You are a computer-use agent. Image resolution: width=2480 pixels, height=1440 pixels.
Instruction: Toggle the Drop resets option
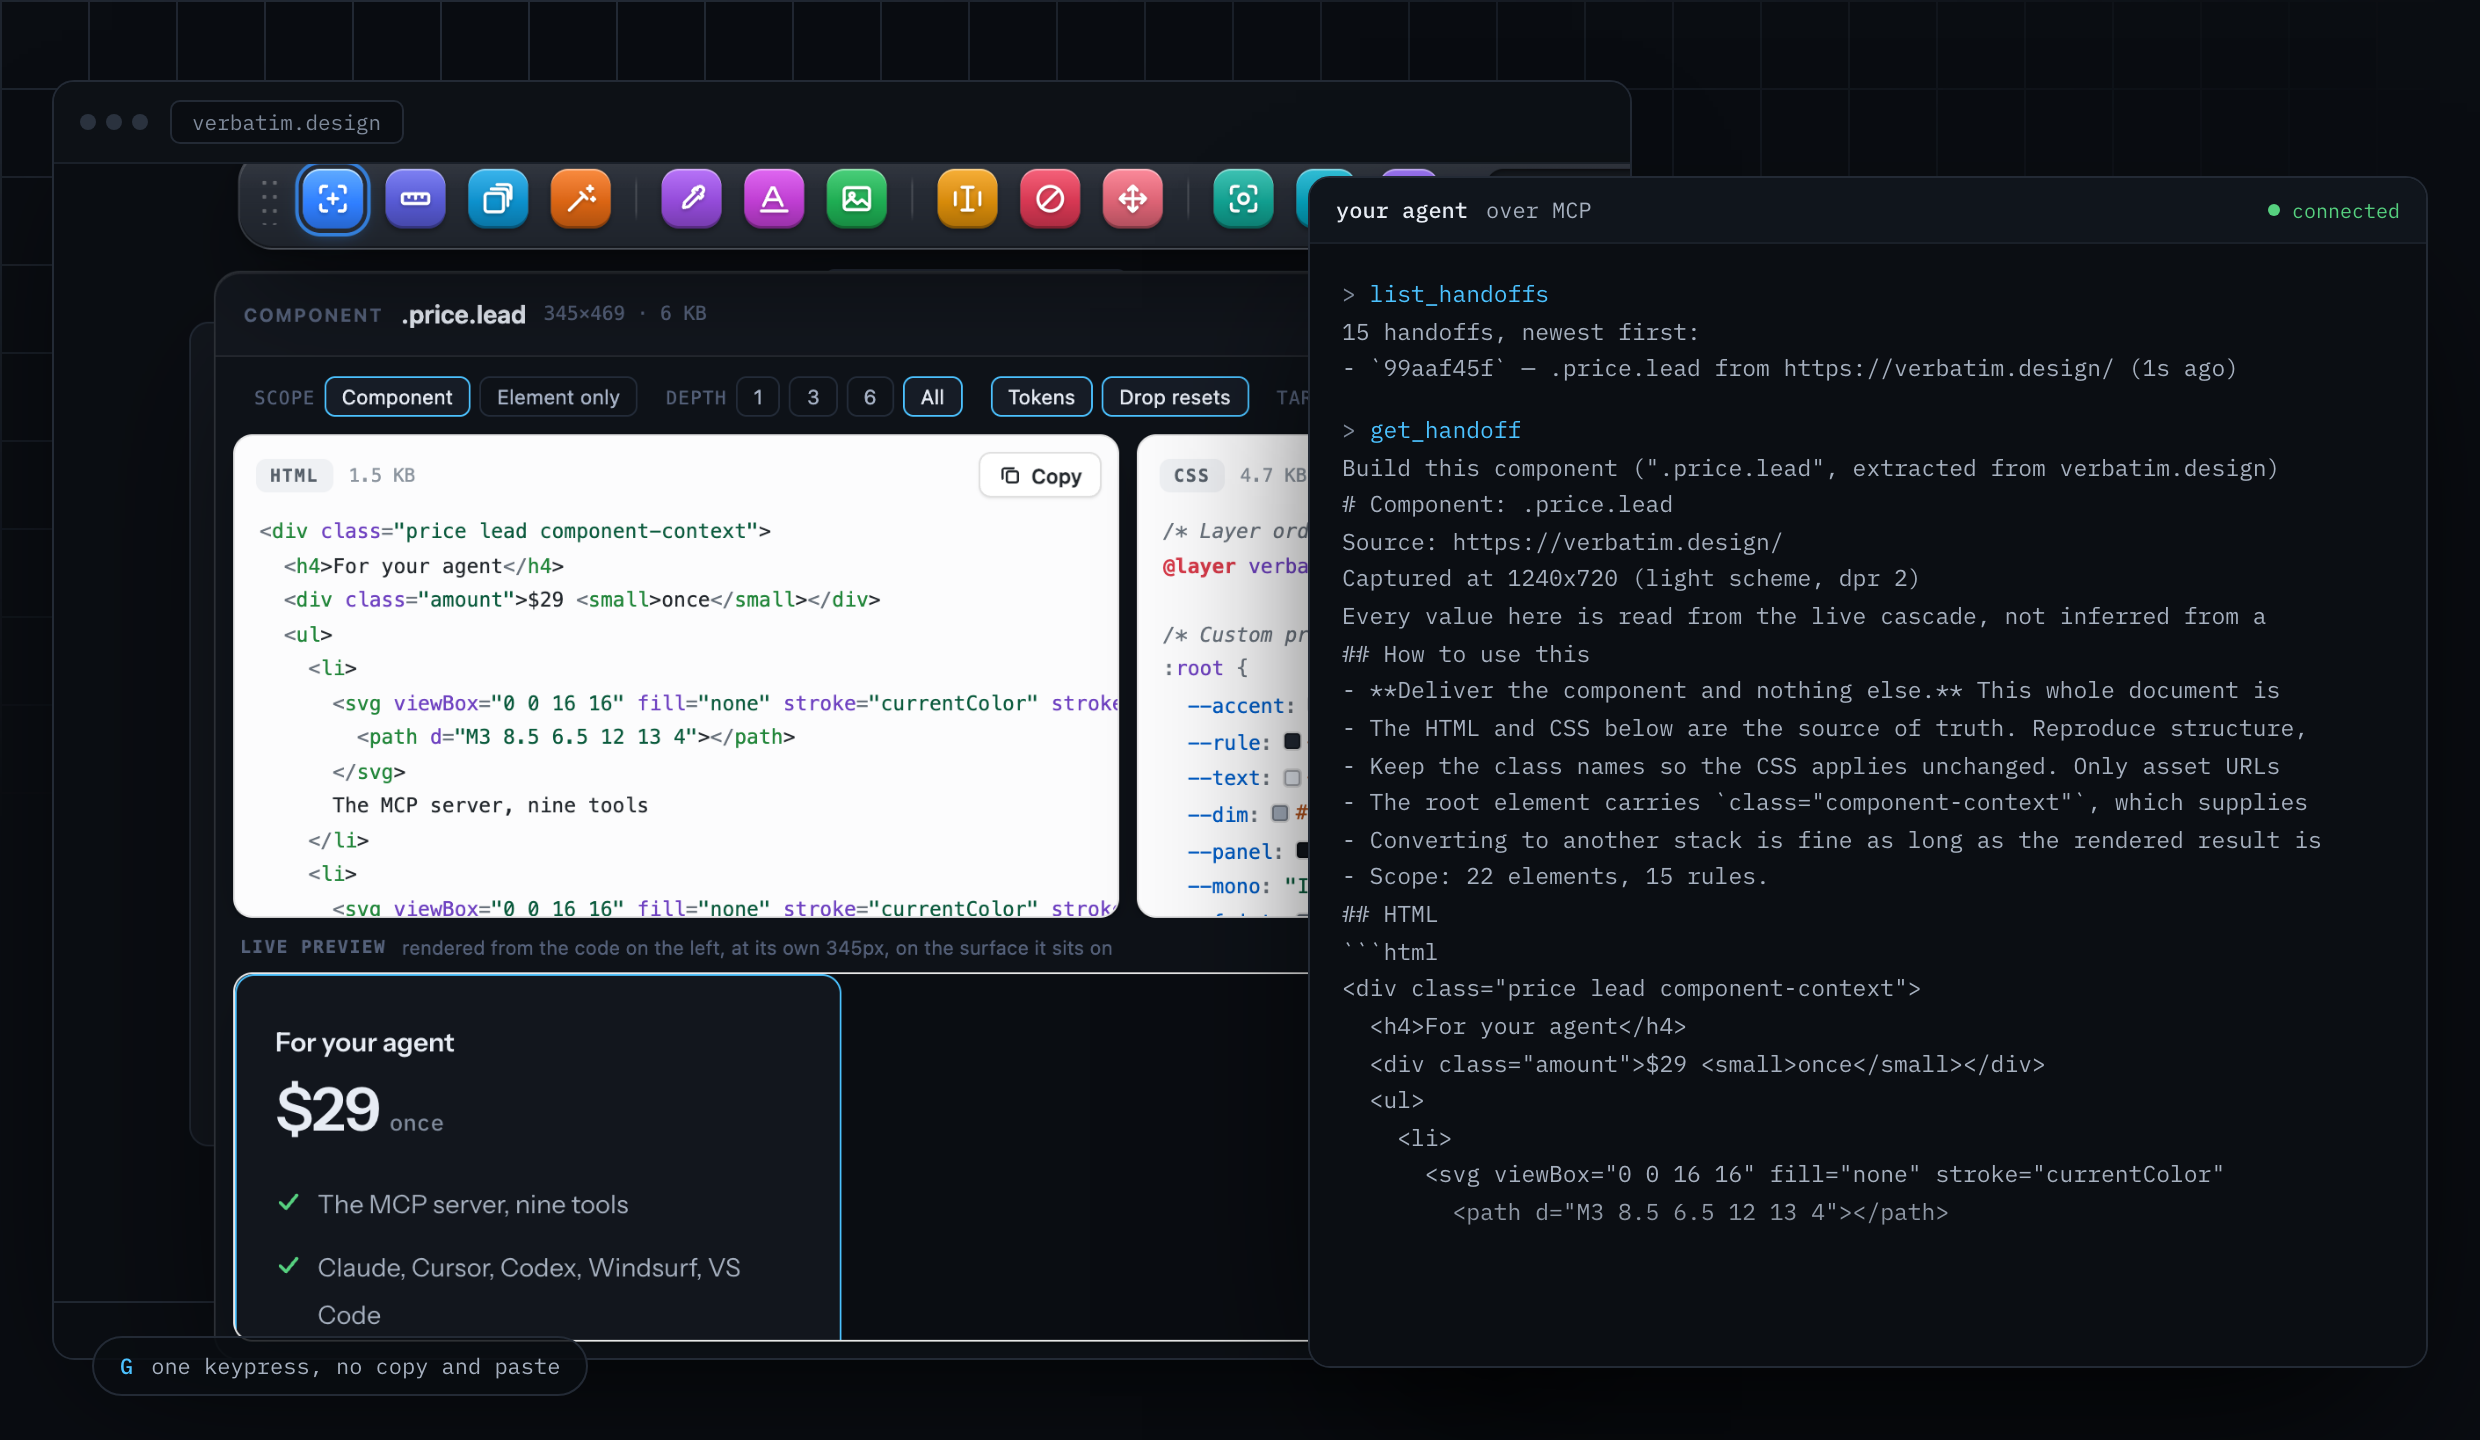1174,397
